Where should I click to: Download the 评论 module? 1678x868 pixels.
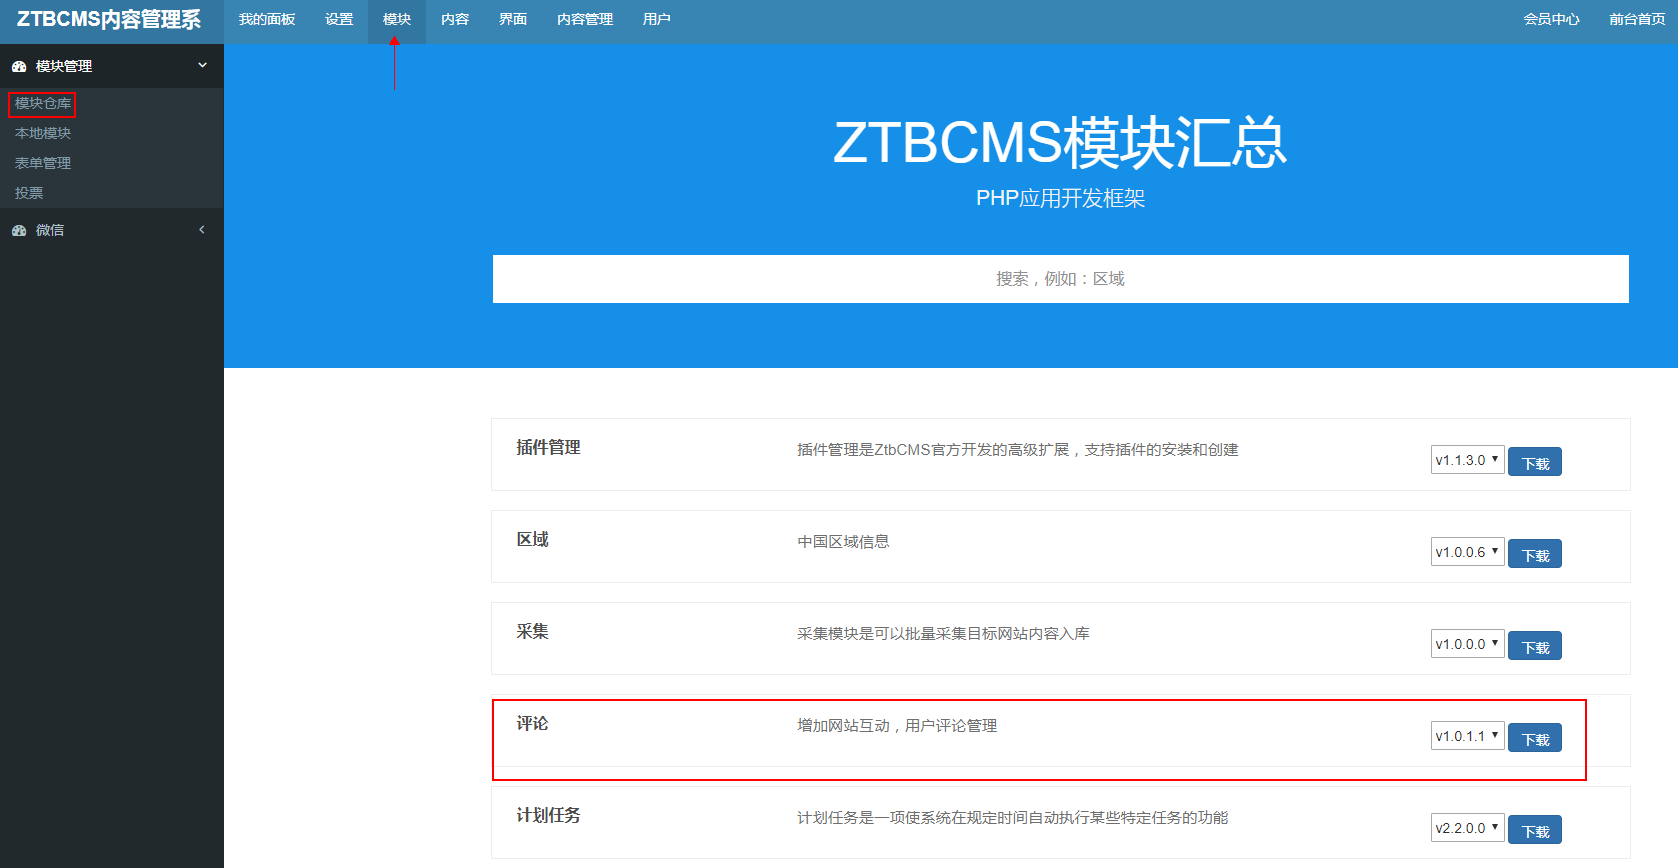(1535, 738)
